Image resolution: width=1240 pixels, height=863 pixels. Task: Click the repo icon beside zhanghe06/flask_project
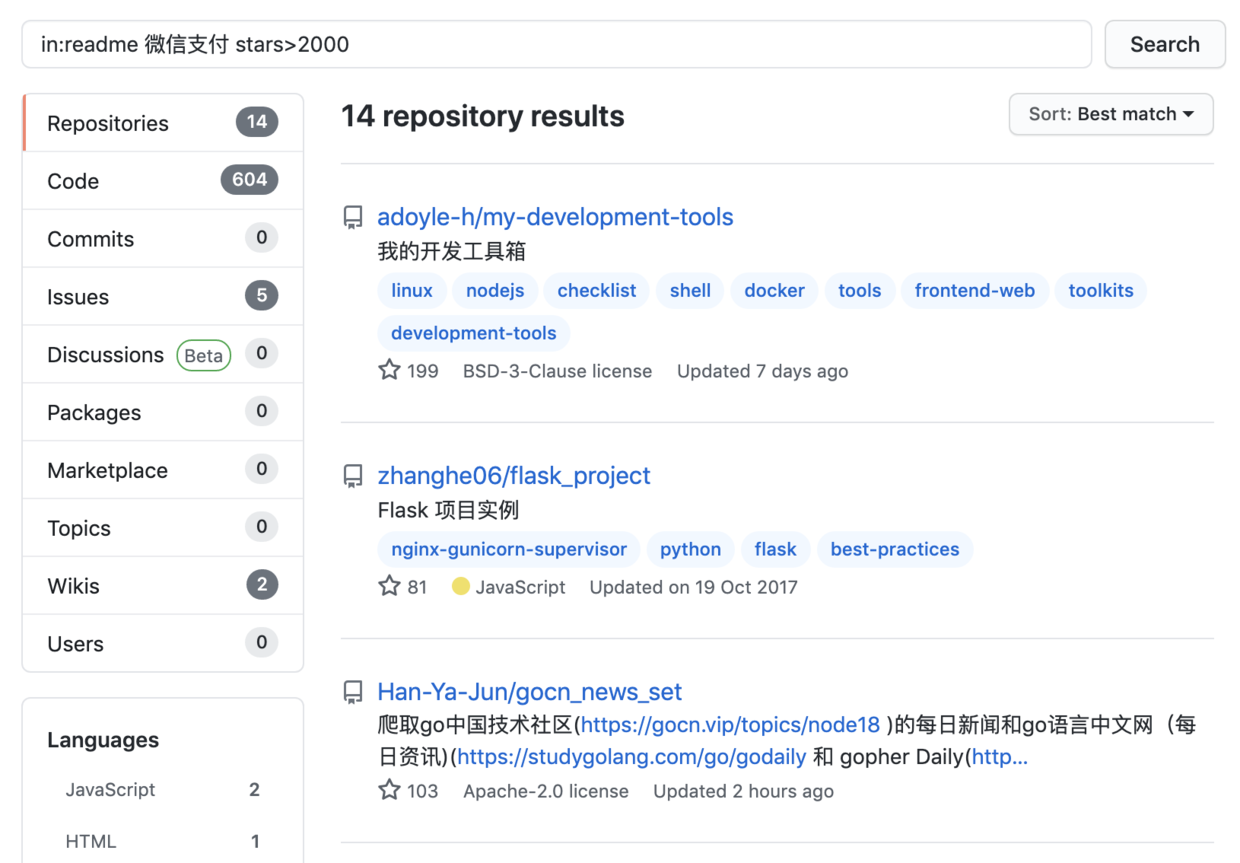[x=353, y=477]
